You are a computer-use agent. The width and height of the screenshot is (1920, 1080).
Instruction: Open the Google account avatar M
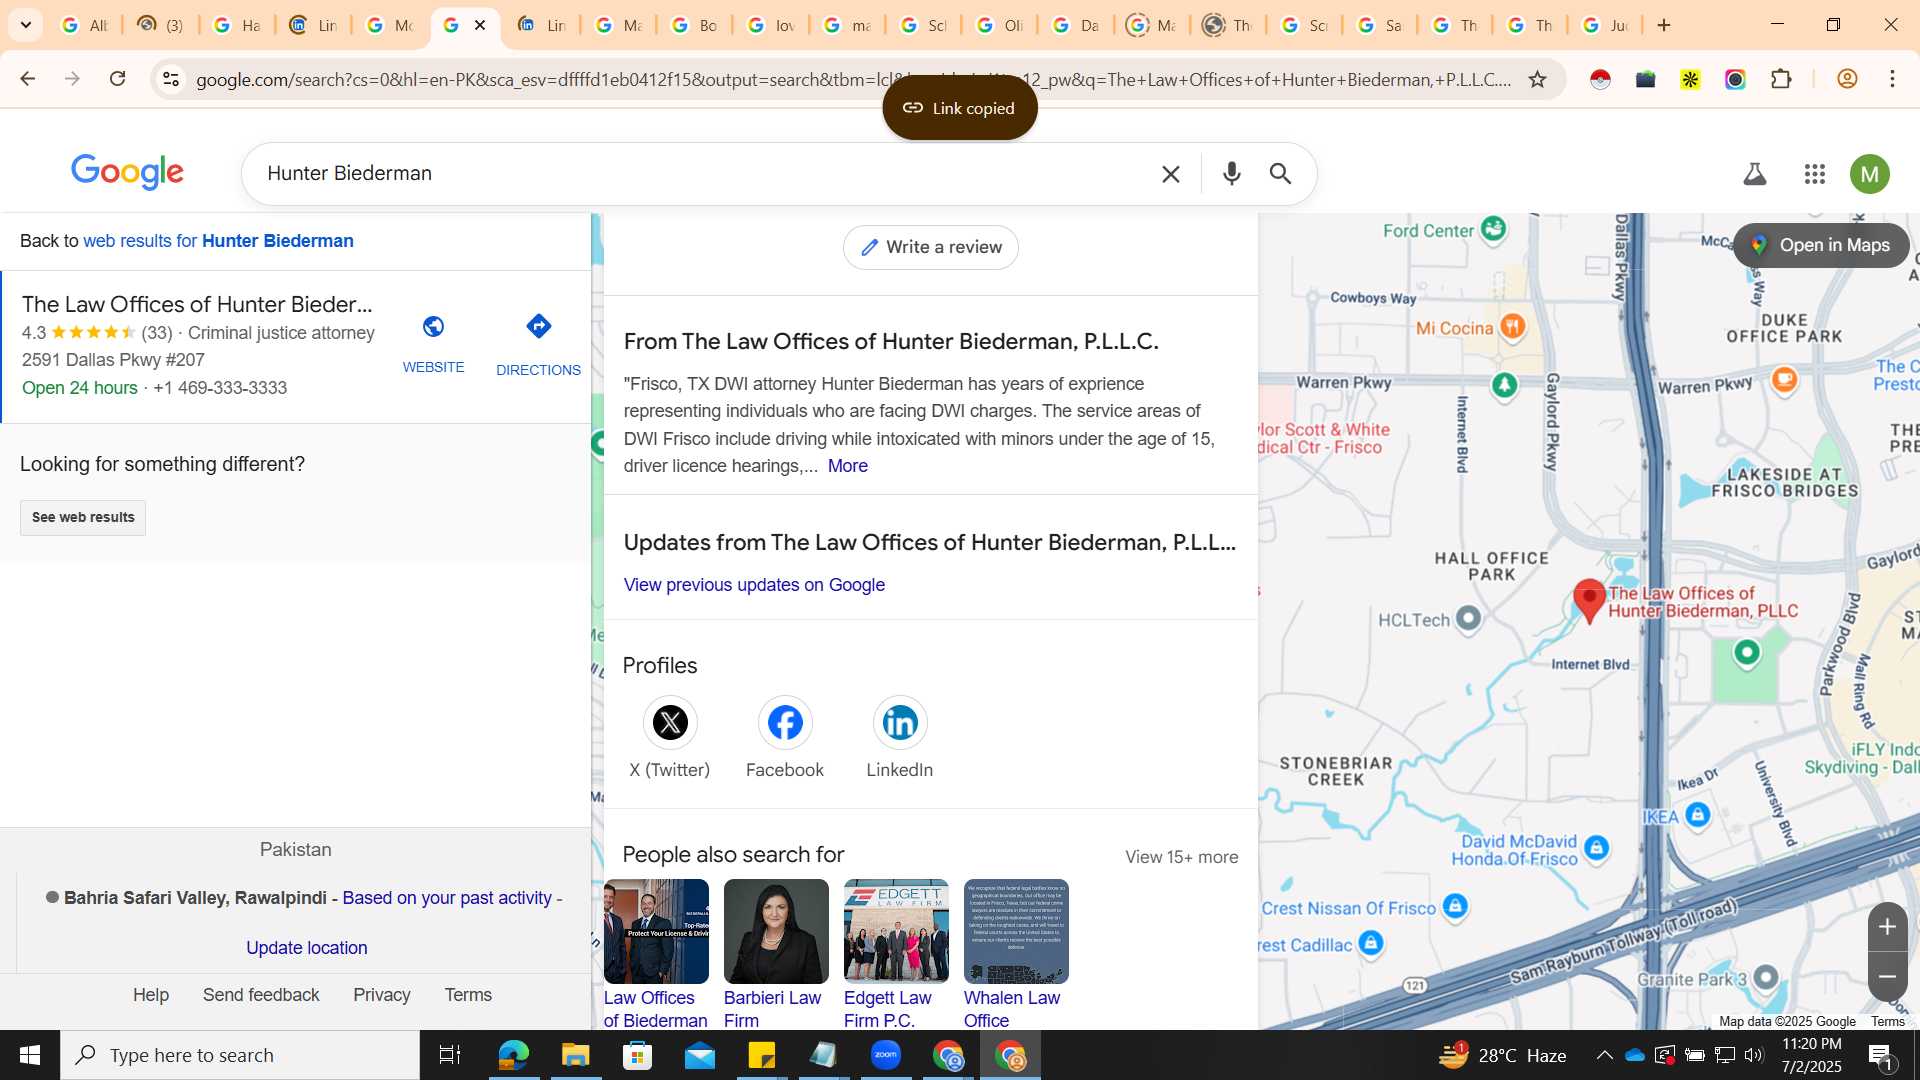pos(1870,174)
